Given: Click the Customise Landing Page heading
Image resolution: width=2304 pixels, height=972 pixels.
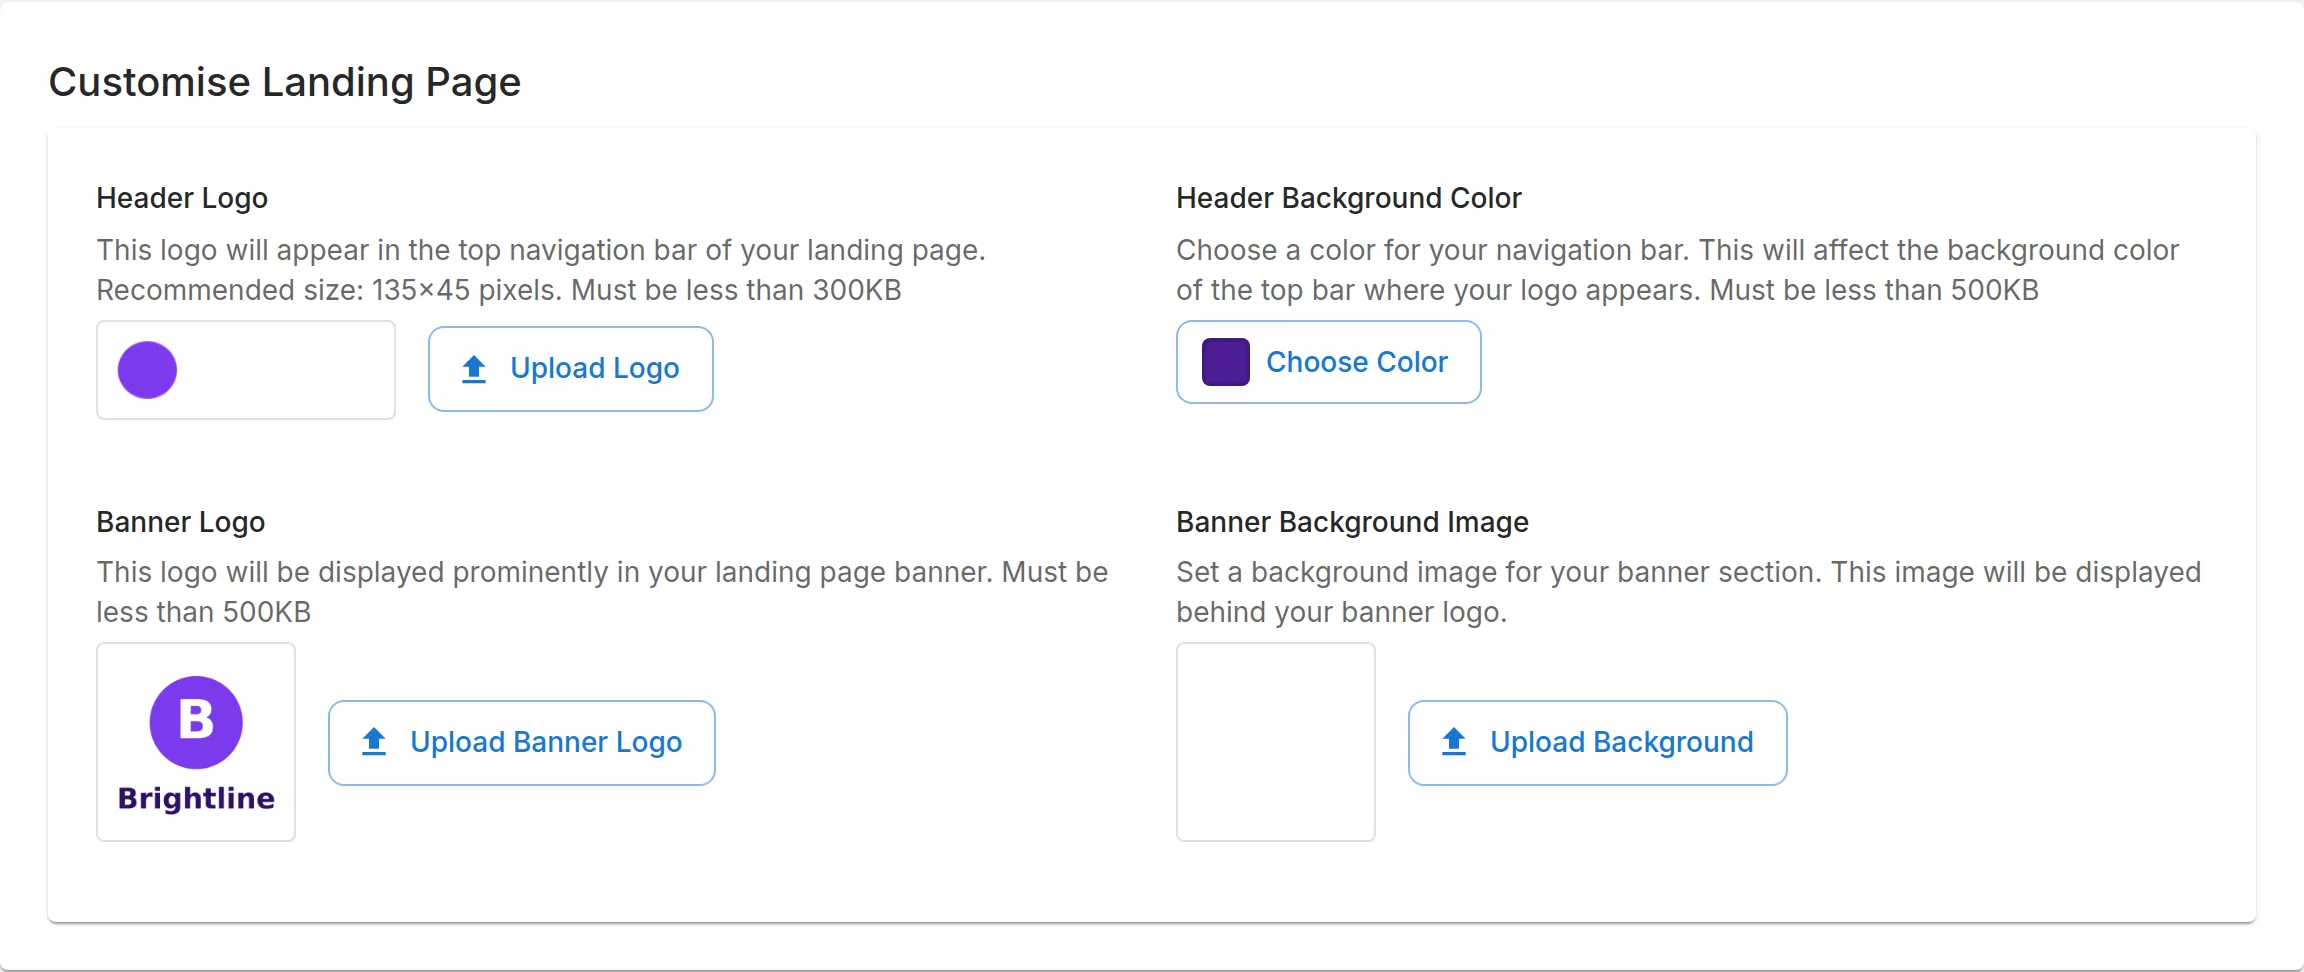Looking at the screenshot, I should coord(285,82).
